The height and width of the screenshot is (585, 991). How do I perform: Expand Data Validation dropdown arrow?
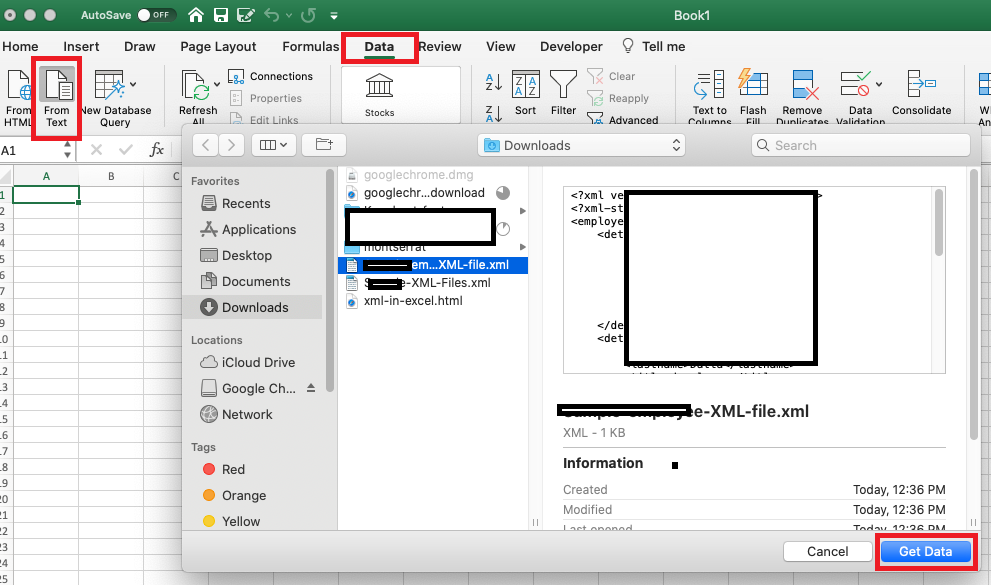(x=879, y=85)
